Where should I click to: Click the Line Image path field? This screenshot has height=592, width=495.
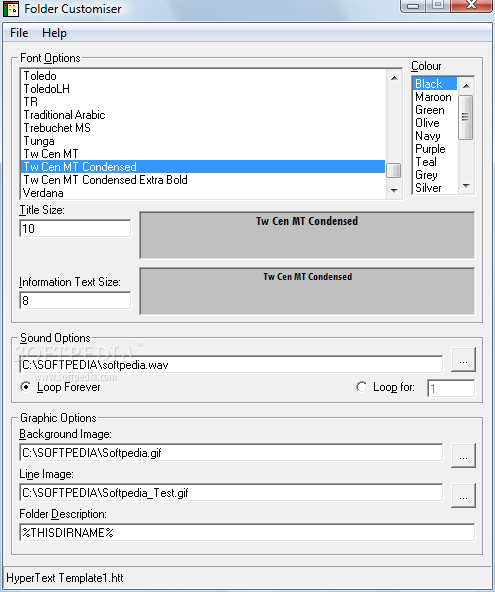(x=231, y=493)
